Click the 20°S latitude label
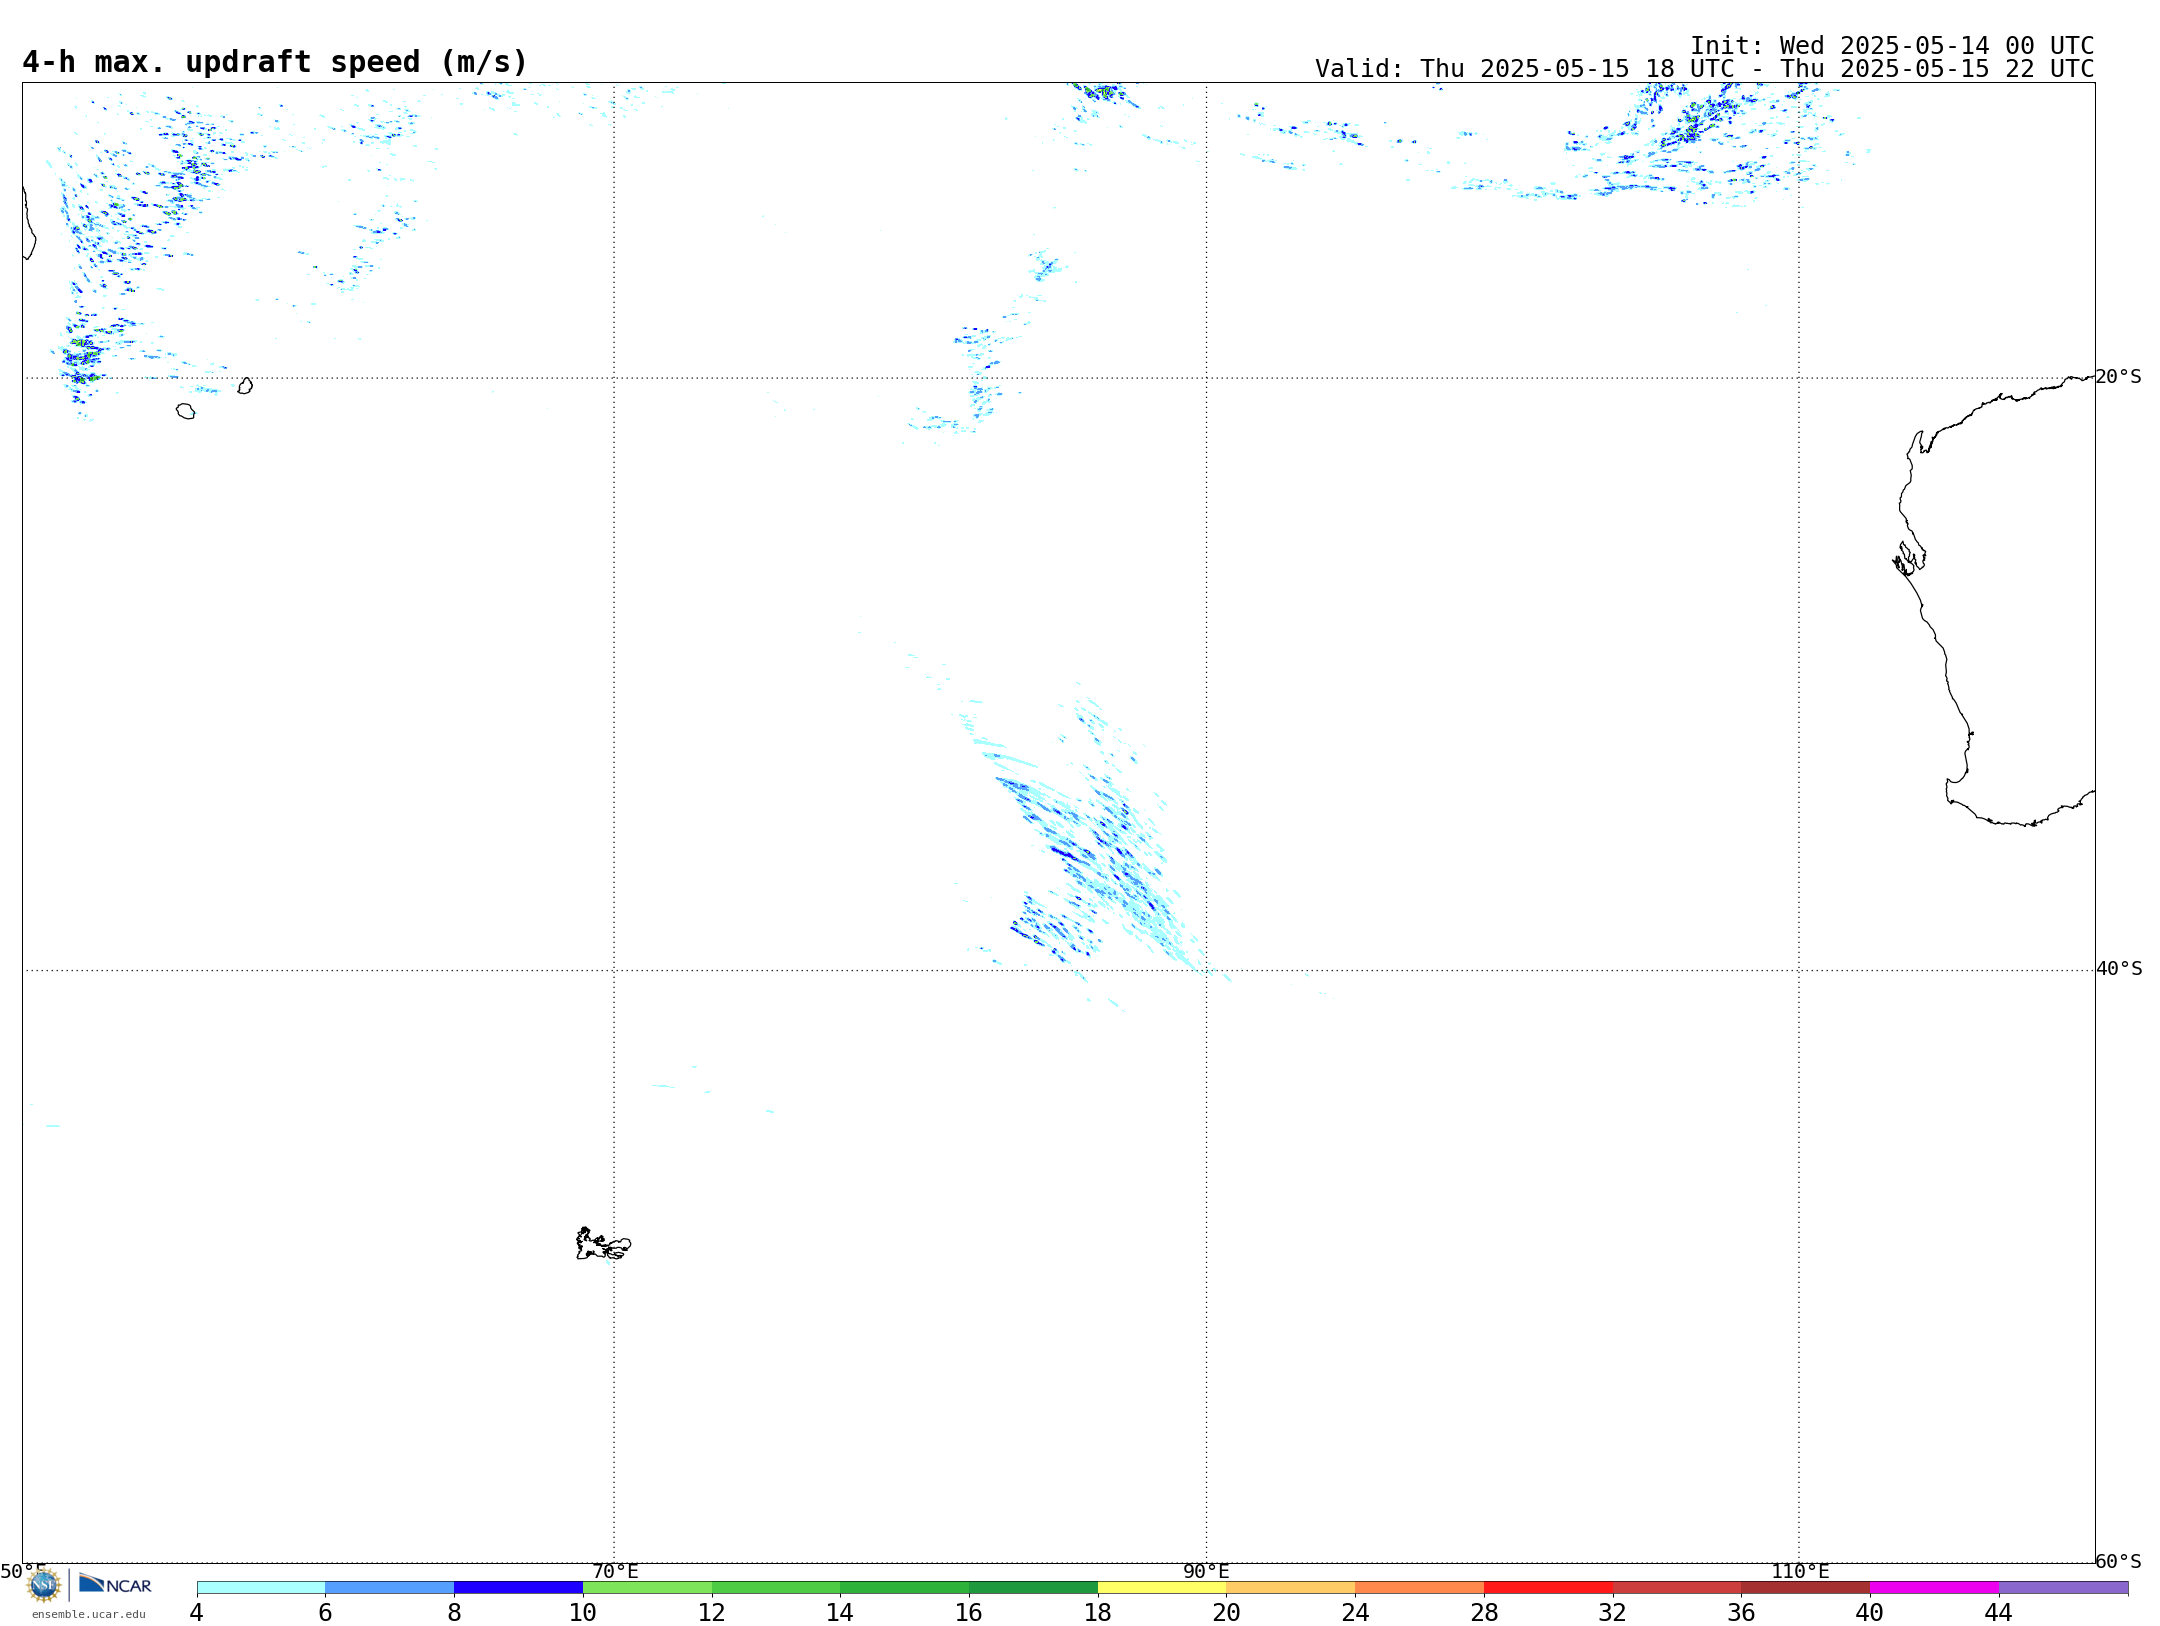Image resolution: width=2160 pixels, height=1626 pixels. 2118,377
